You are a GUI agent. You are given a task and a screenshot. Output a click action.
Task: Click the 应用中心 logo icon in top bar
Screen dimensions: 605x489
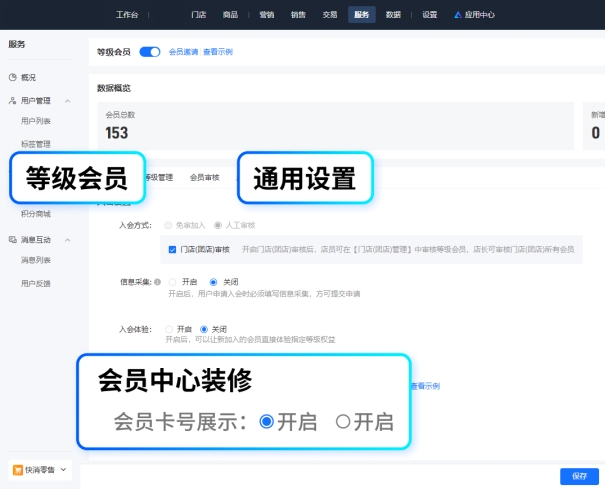tap(457, 15)
